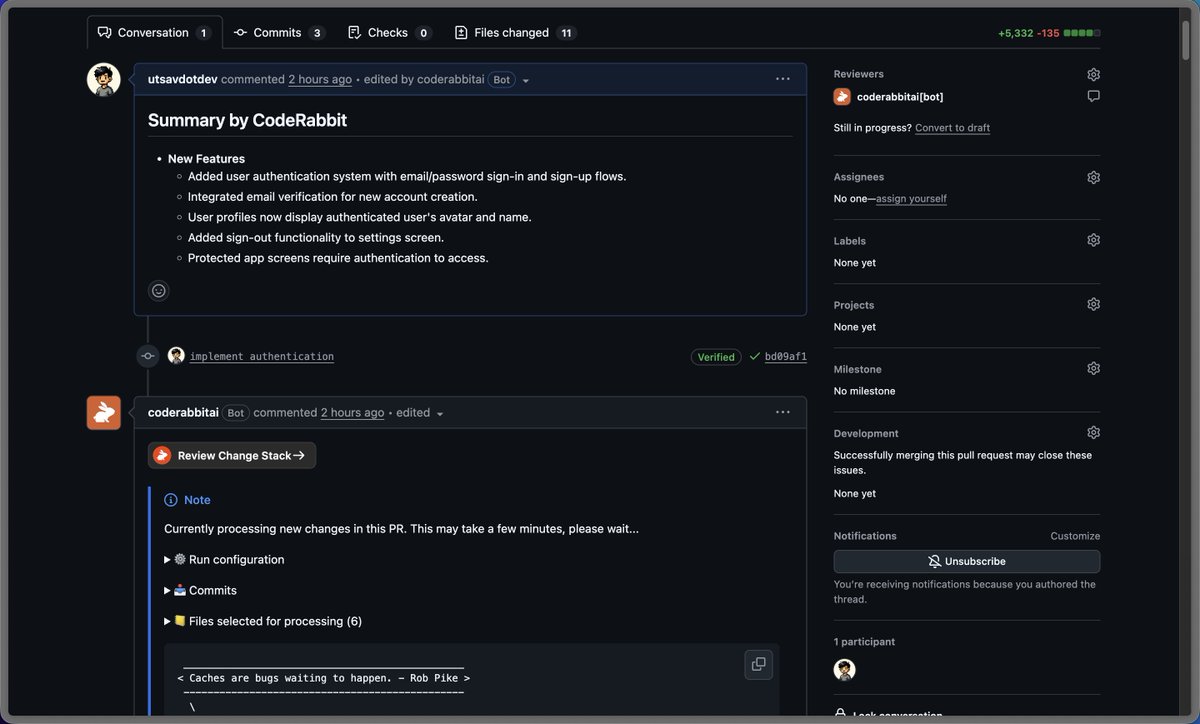Click the Note callout heading
The height and width of the screenshot is (724, 1200).
click(187, 500)
